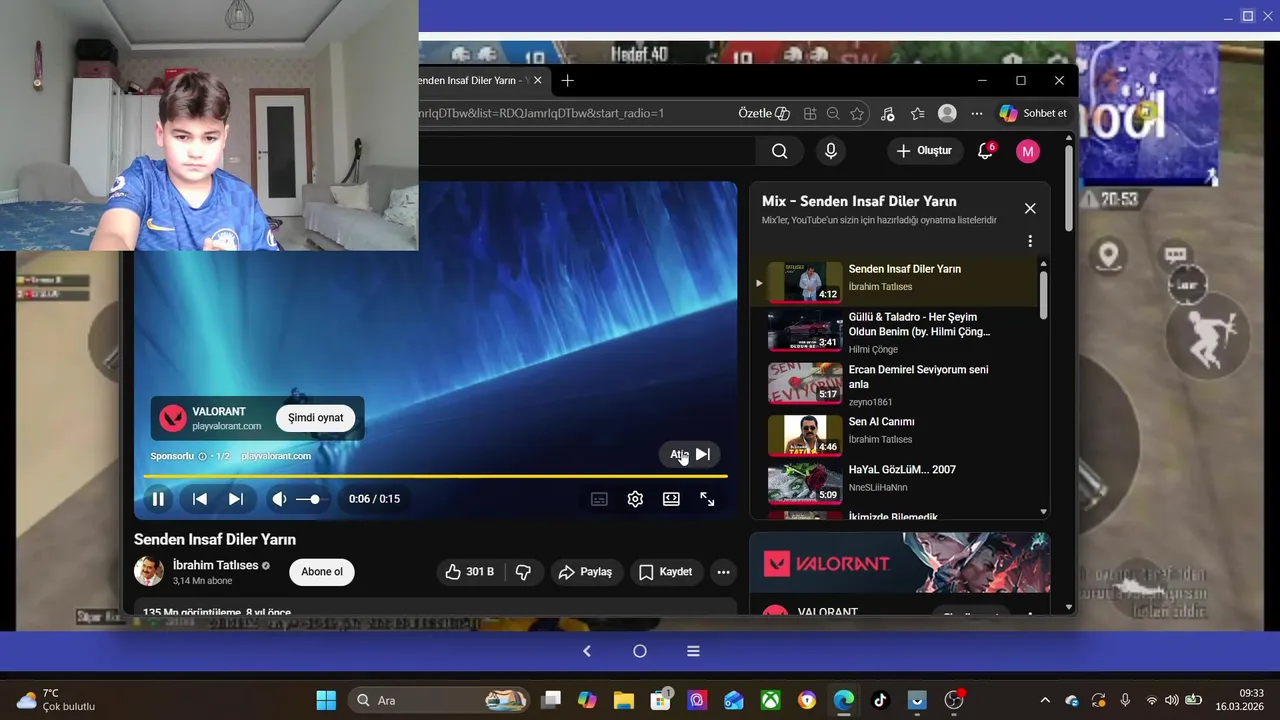The image size is (1280, 720).
Task: Open the Edge browser profile icon
Action: 947,113
